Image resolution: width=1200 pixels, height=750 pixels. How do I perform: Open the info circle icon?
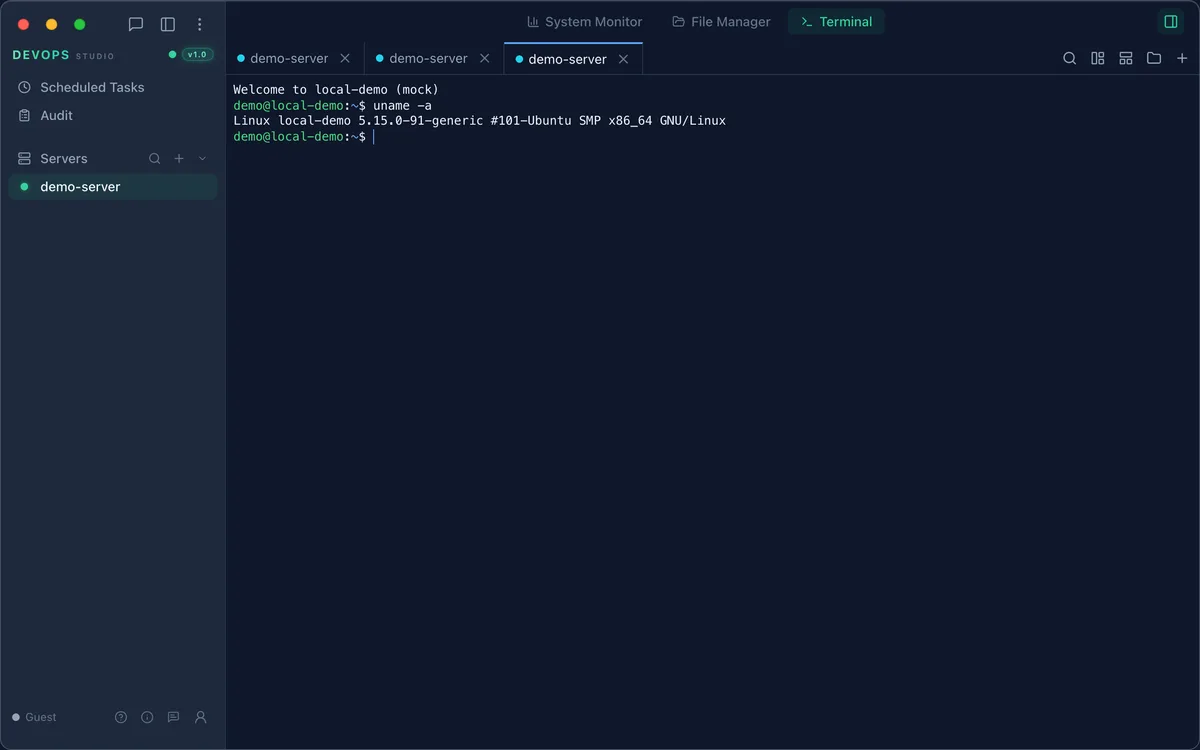147,717
